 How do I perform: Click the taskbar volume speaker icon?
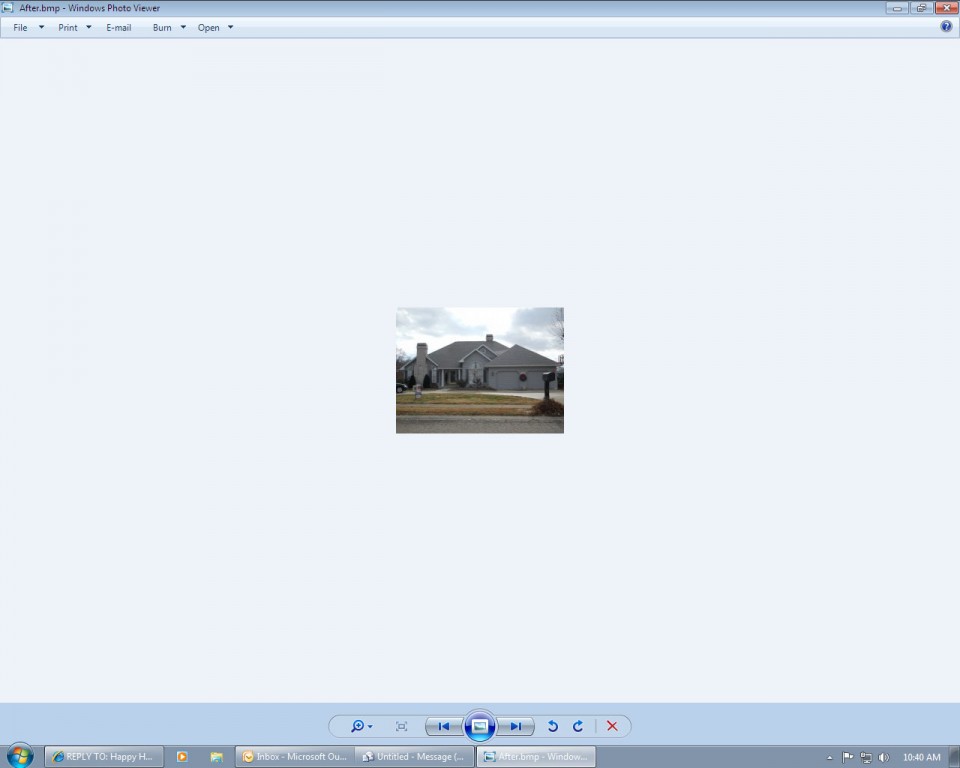coord(883,757)
